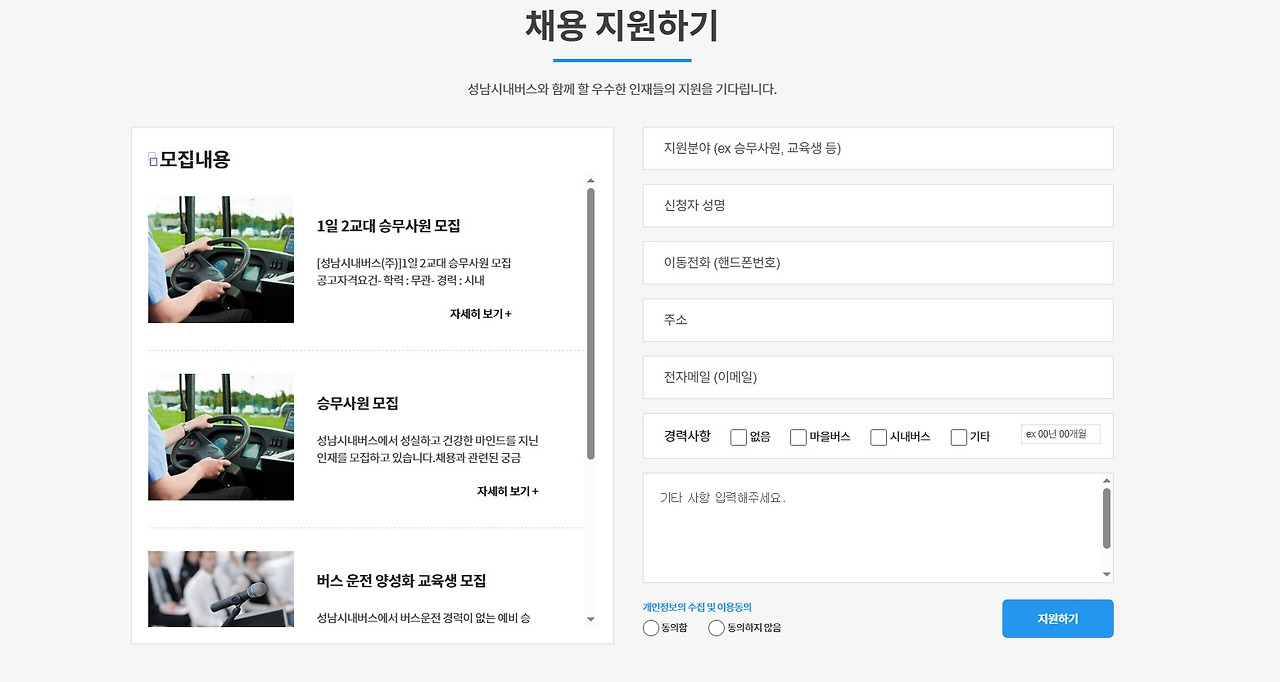Click the 신청자 성명 name field

(x=877, y=205)
